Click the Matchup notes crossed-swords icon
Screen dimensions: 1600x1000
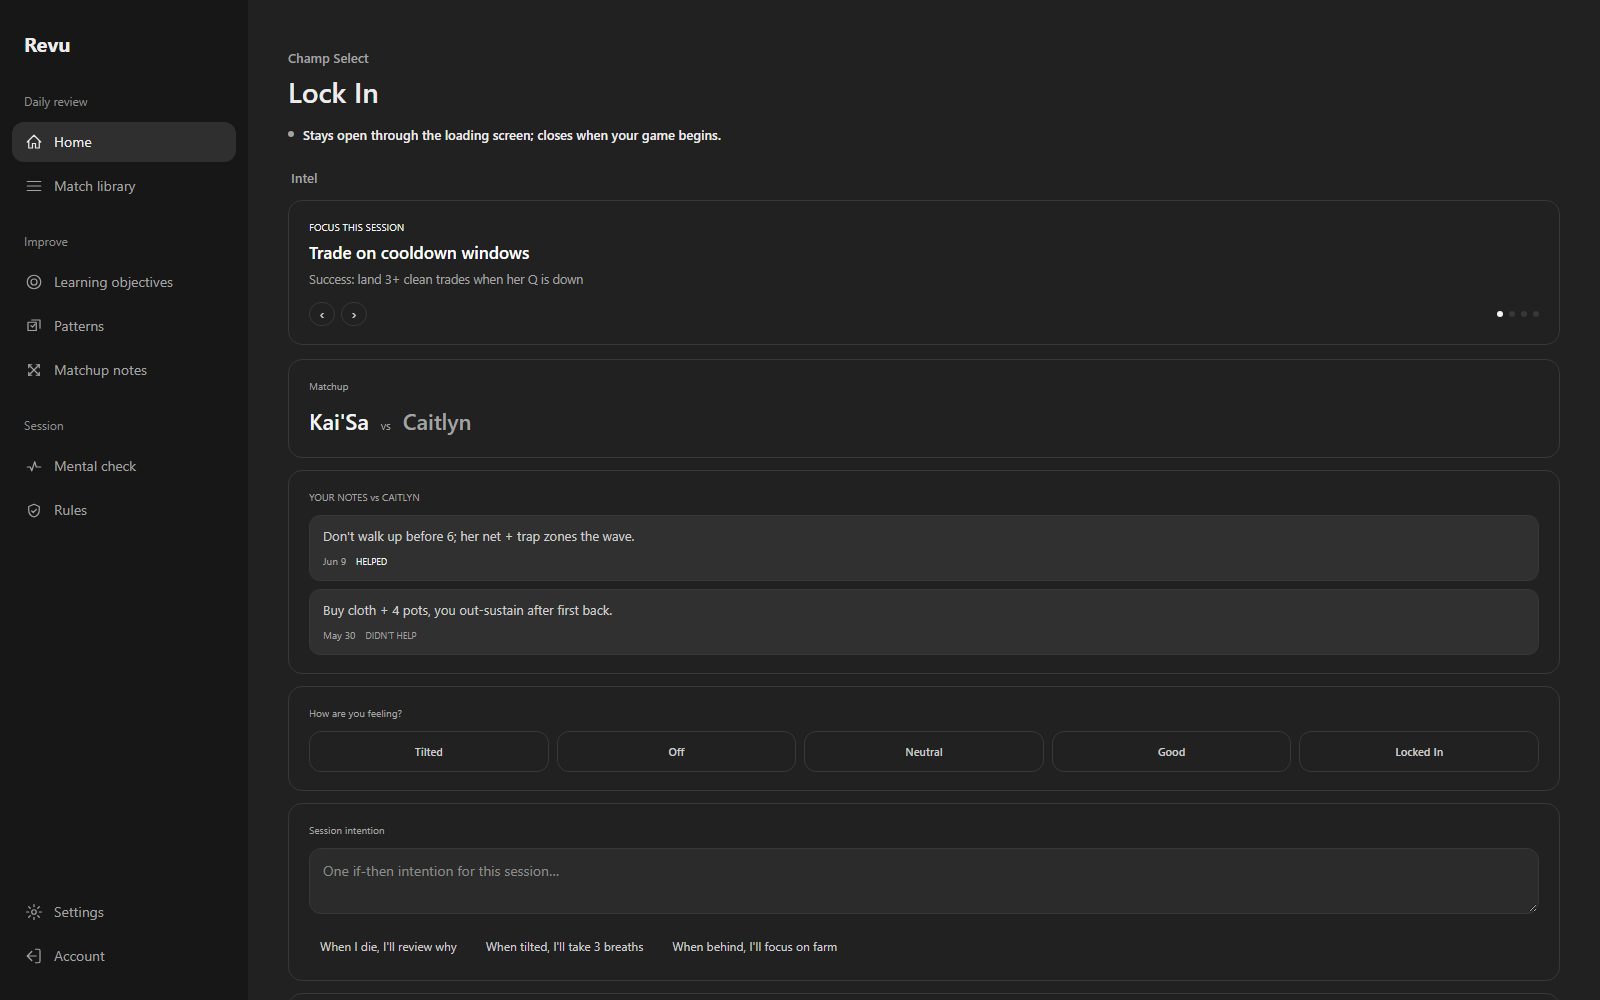coord(34,370)
